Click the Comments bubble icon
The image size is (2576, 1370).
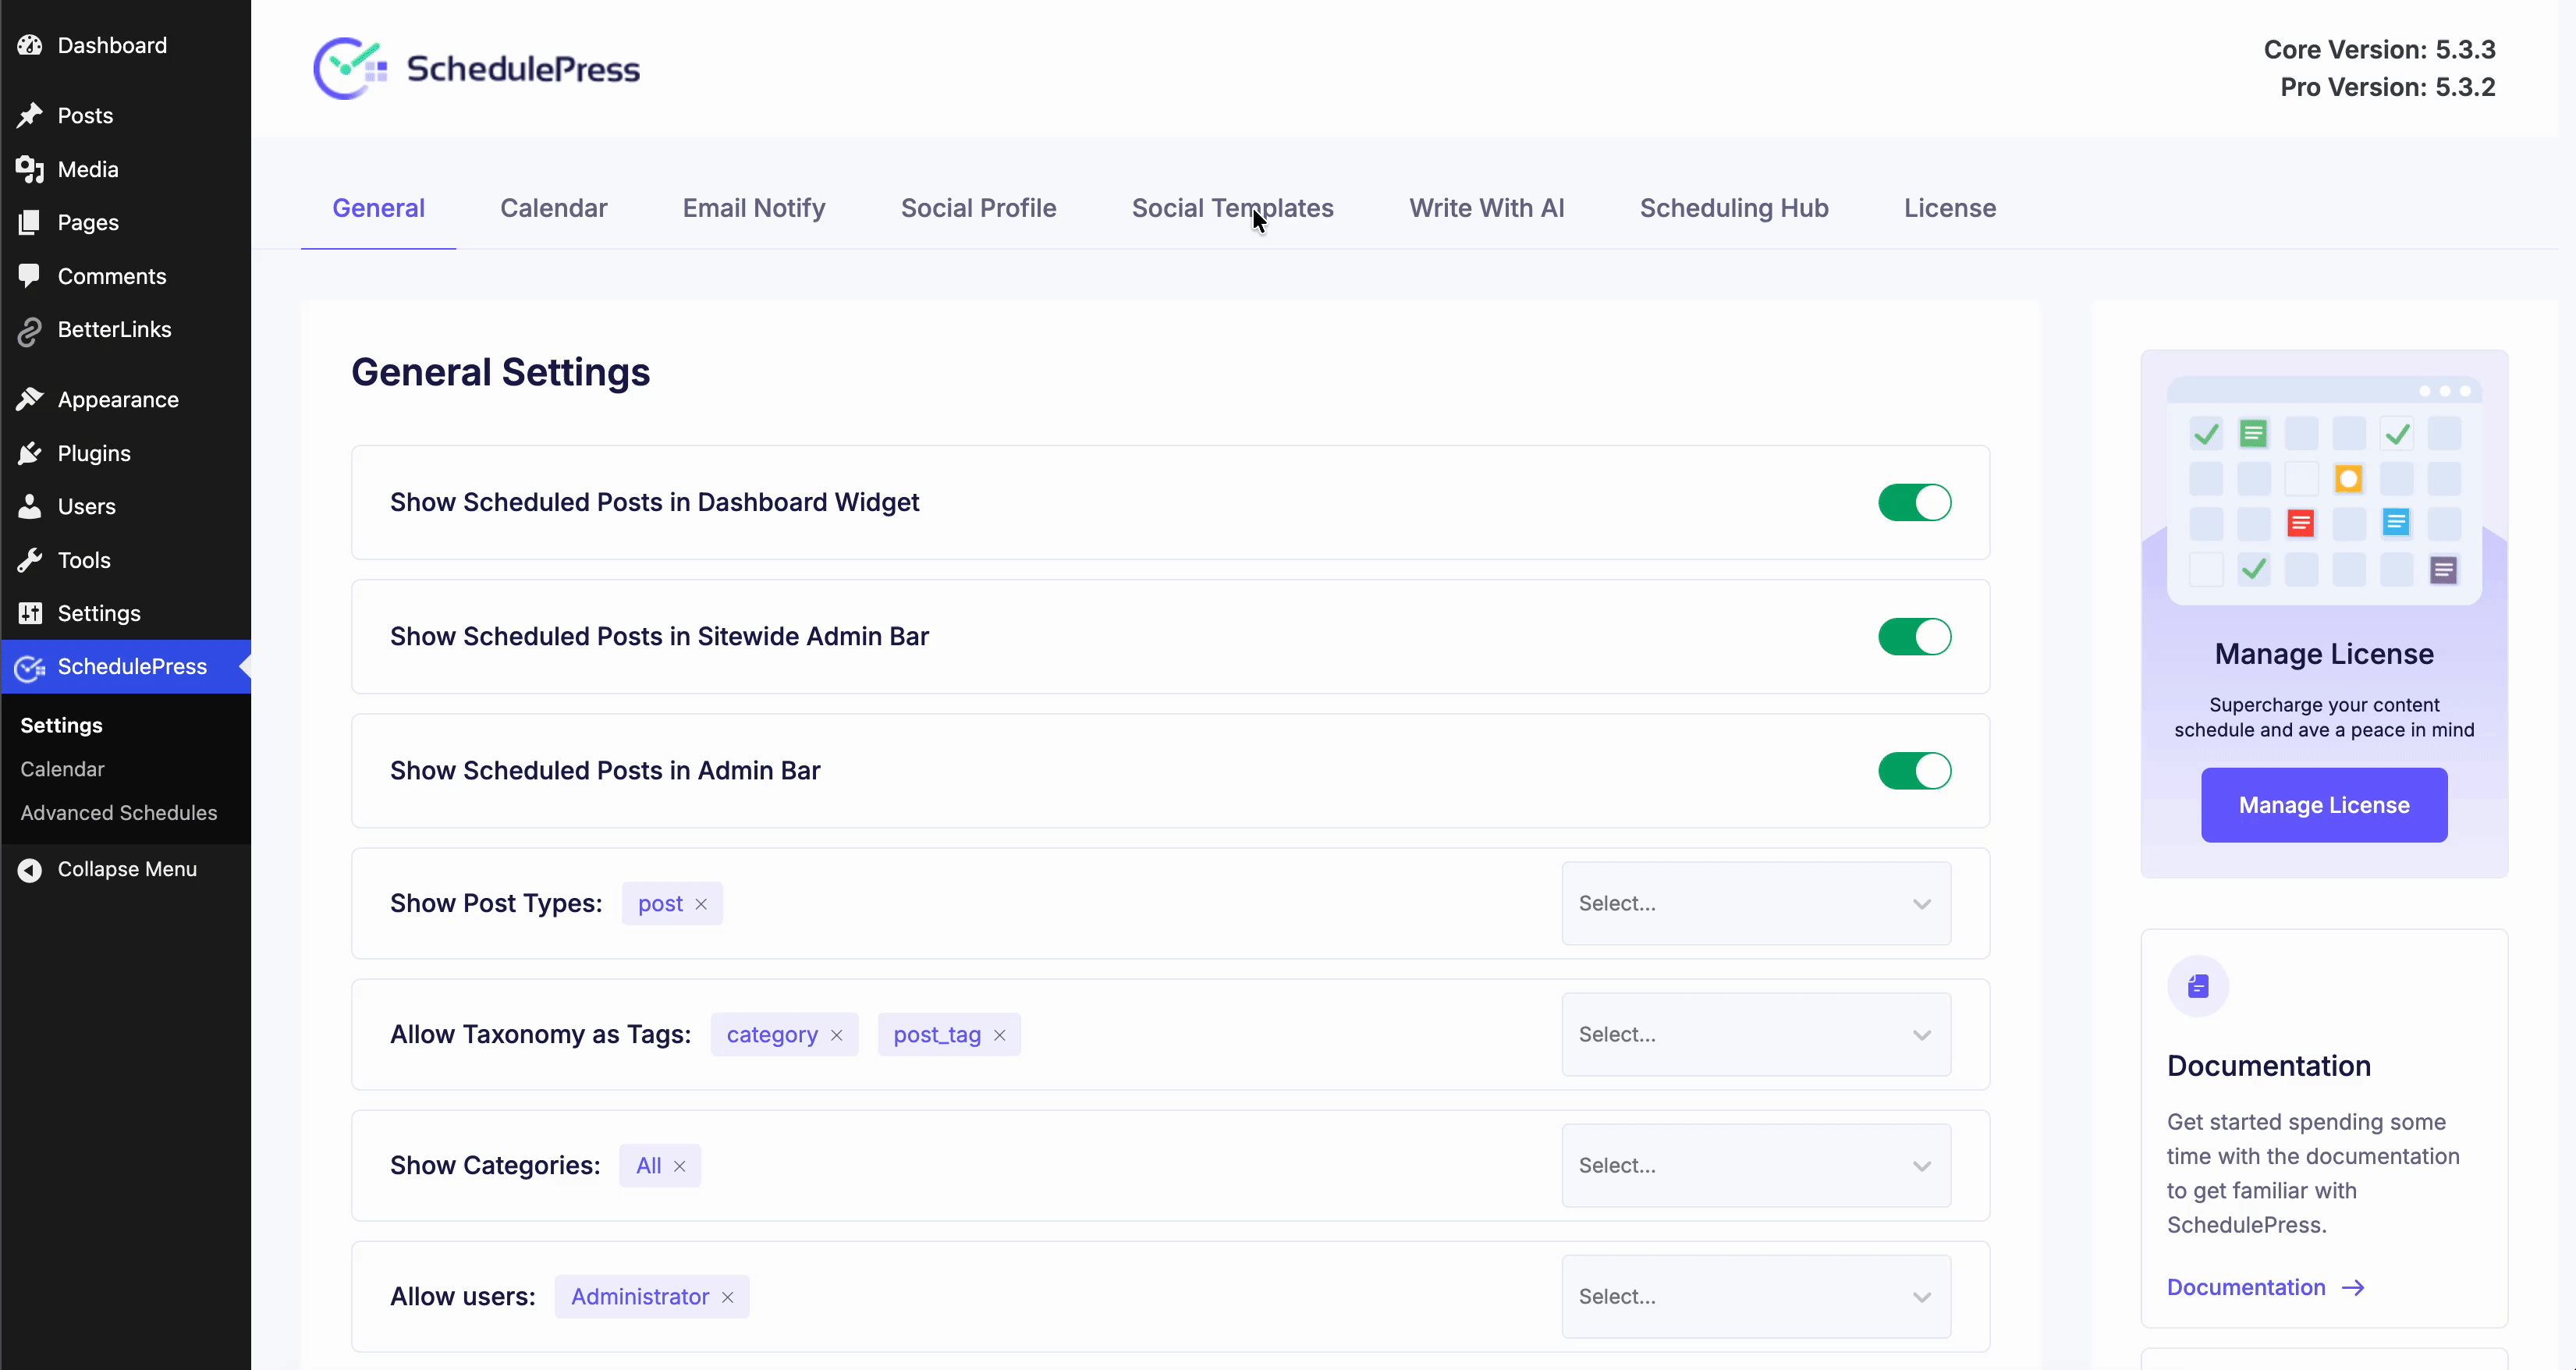coord(30,276)
